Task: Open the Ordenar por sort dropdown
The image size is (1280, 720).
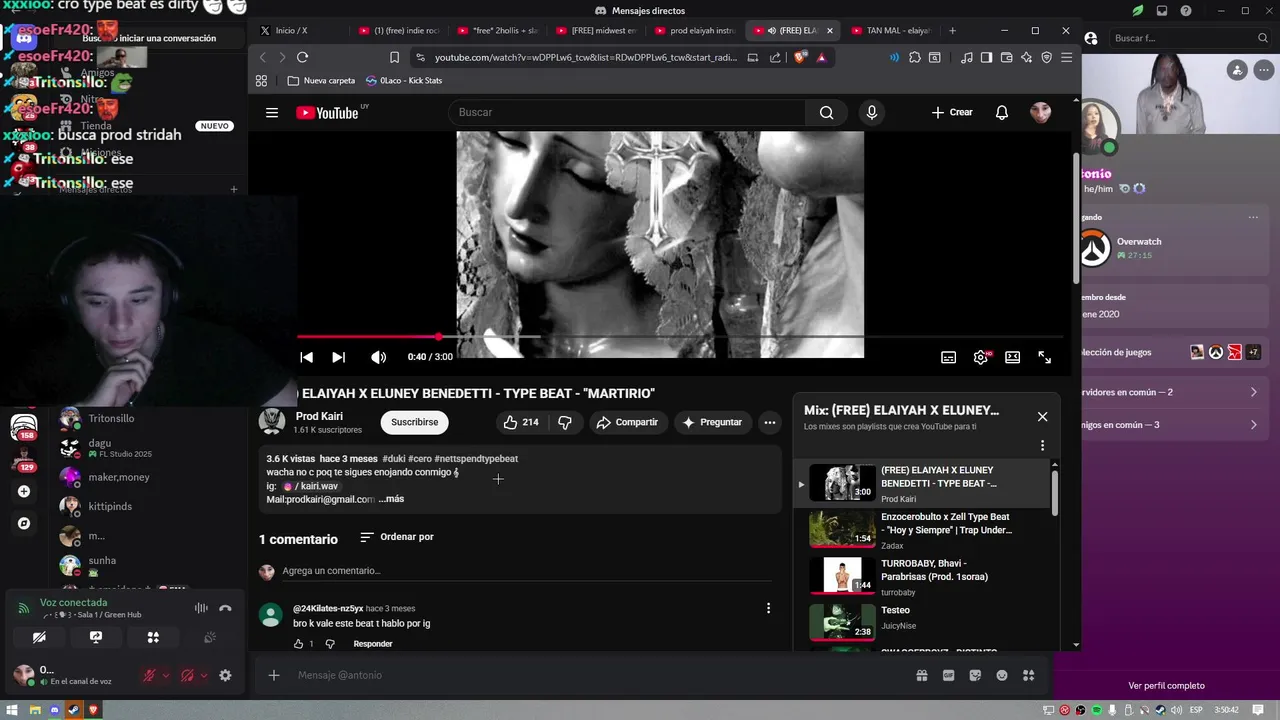Action: (x=397, y=537)
